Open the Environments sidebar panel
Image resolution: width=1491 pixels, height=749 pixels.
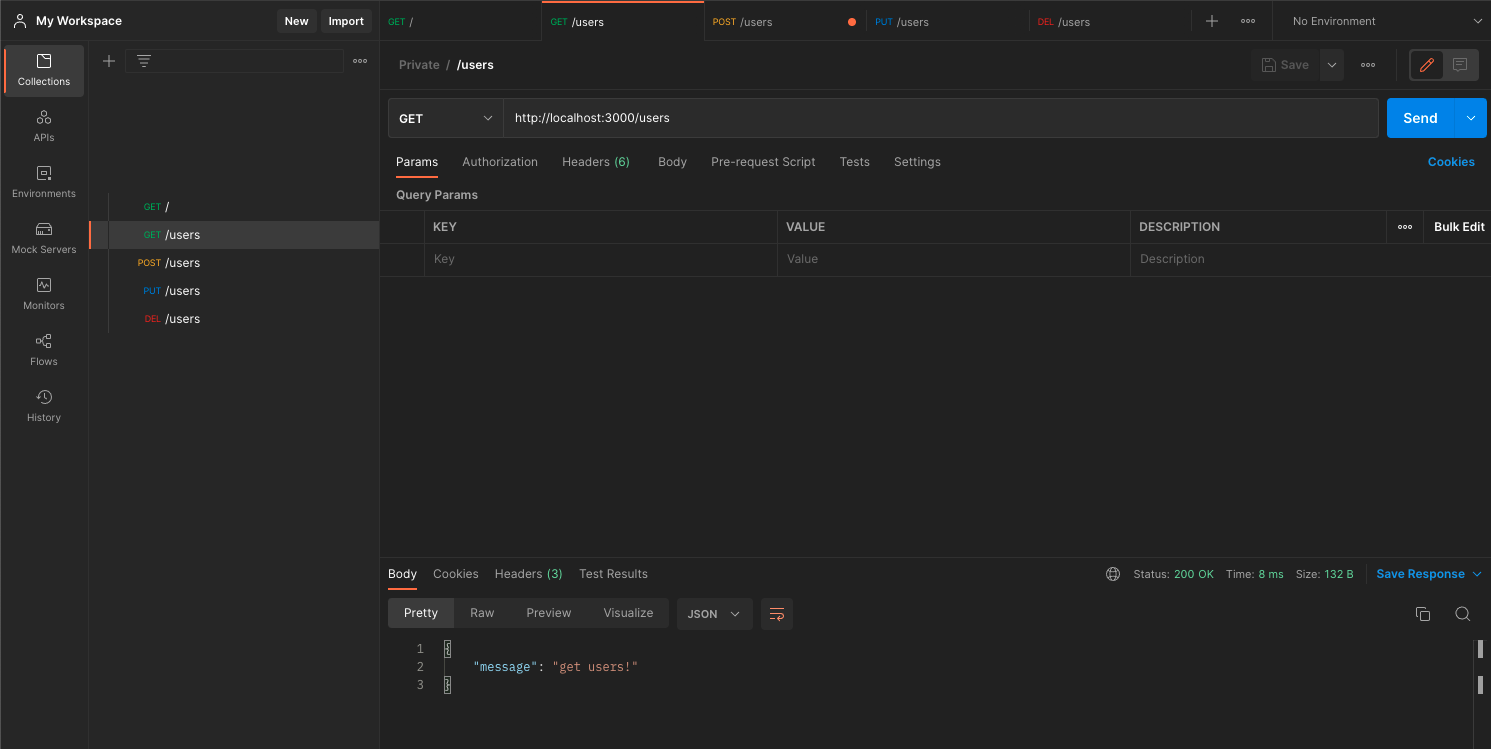[x=44, y=182]
